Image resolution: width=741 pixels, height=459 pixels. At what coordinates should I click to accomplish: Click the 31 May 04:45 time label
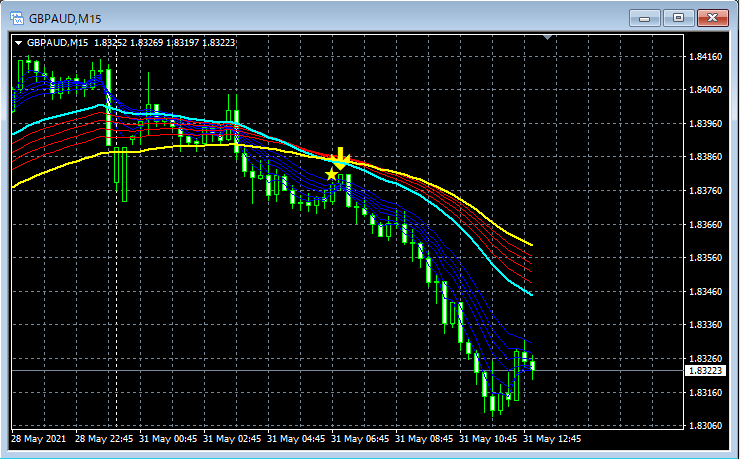click(296, 439)
